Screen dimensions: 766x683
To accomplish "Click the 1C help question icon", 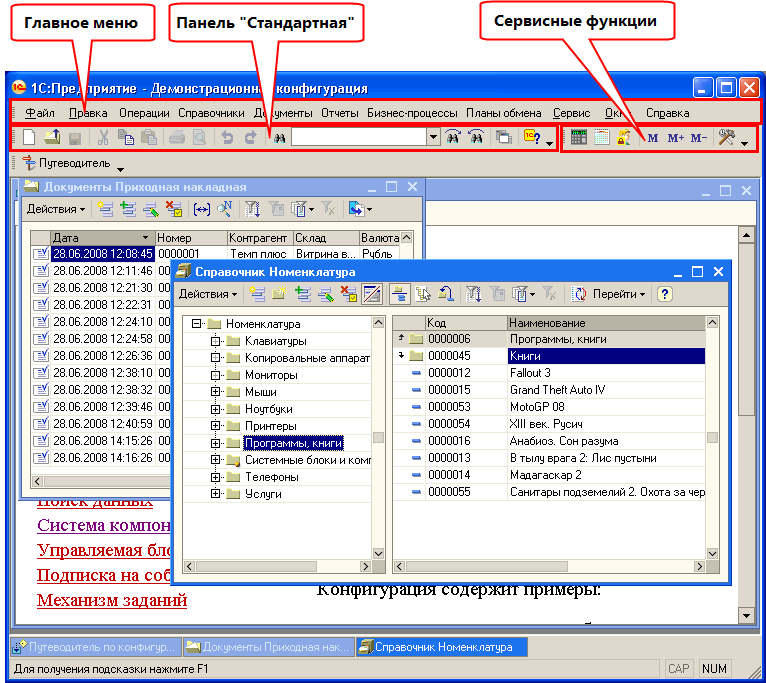I will click(x=532, y=137).
